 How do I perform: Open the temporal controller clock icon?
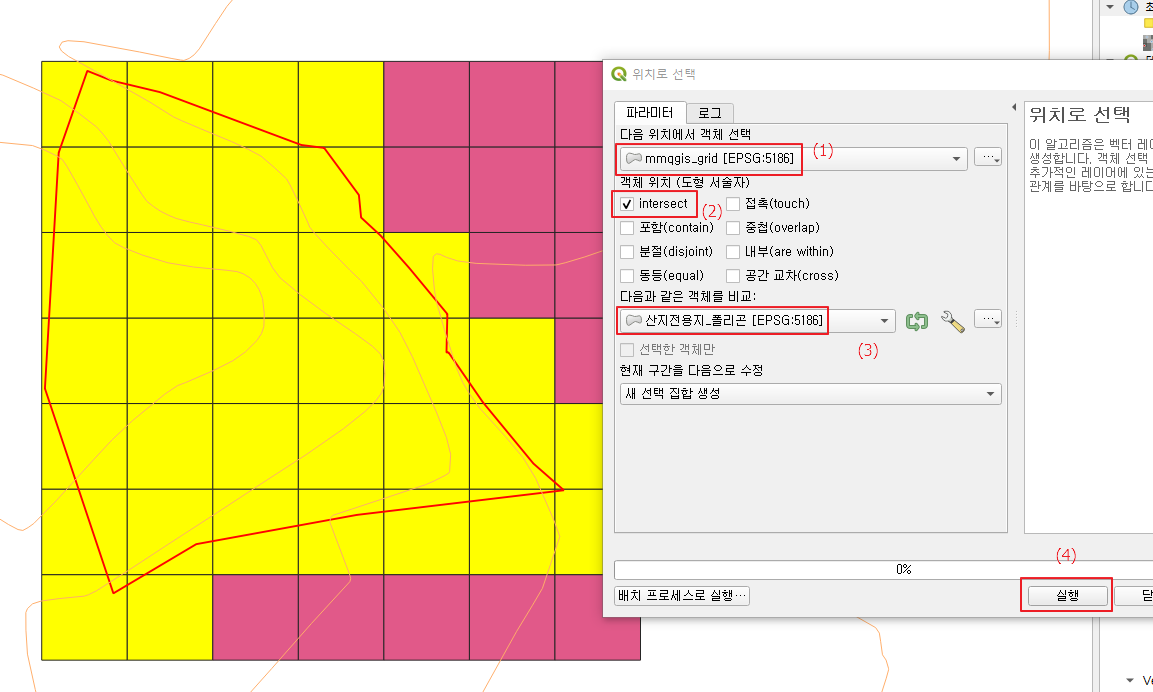[1131, 7]
